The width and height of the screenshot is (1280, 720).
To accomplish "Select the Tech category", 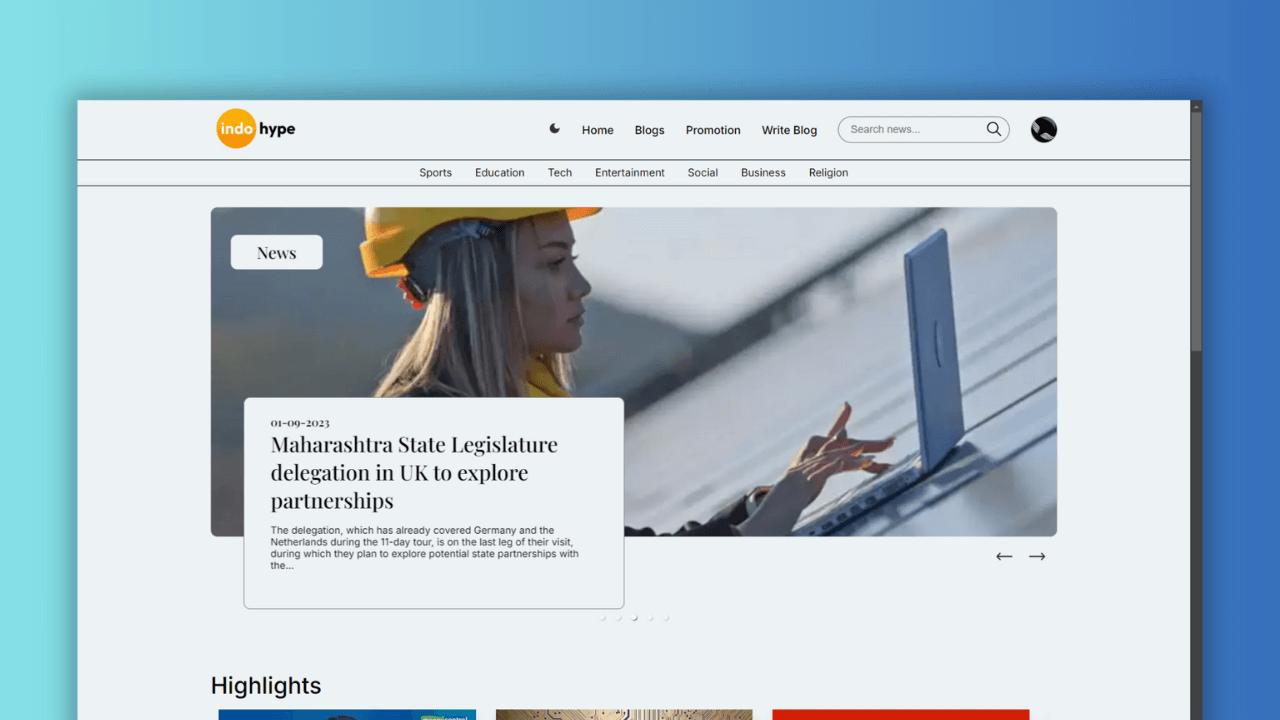I will click(x=559, y=173).
